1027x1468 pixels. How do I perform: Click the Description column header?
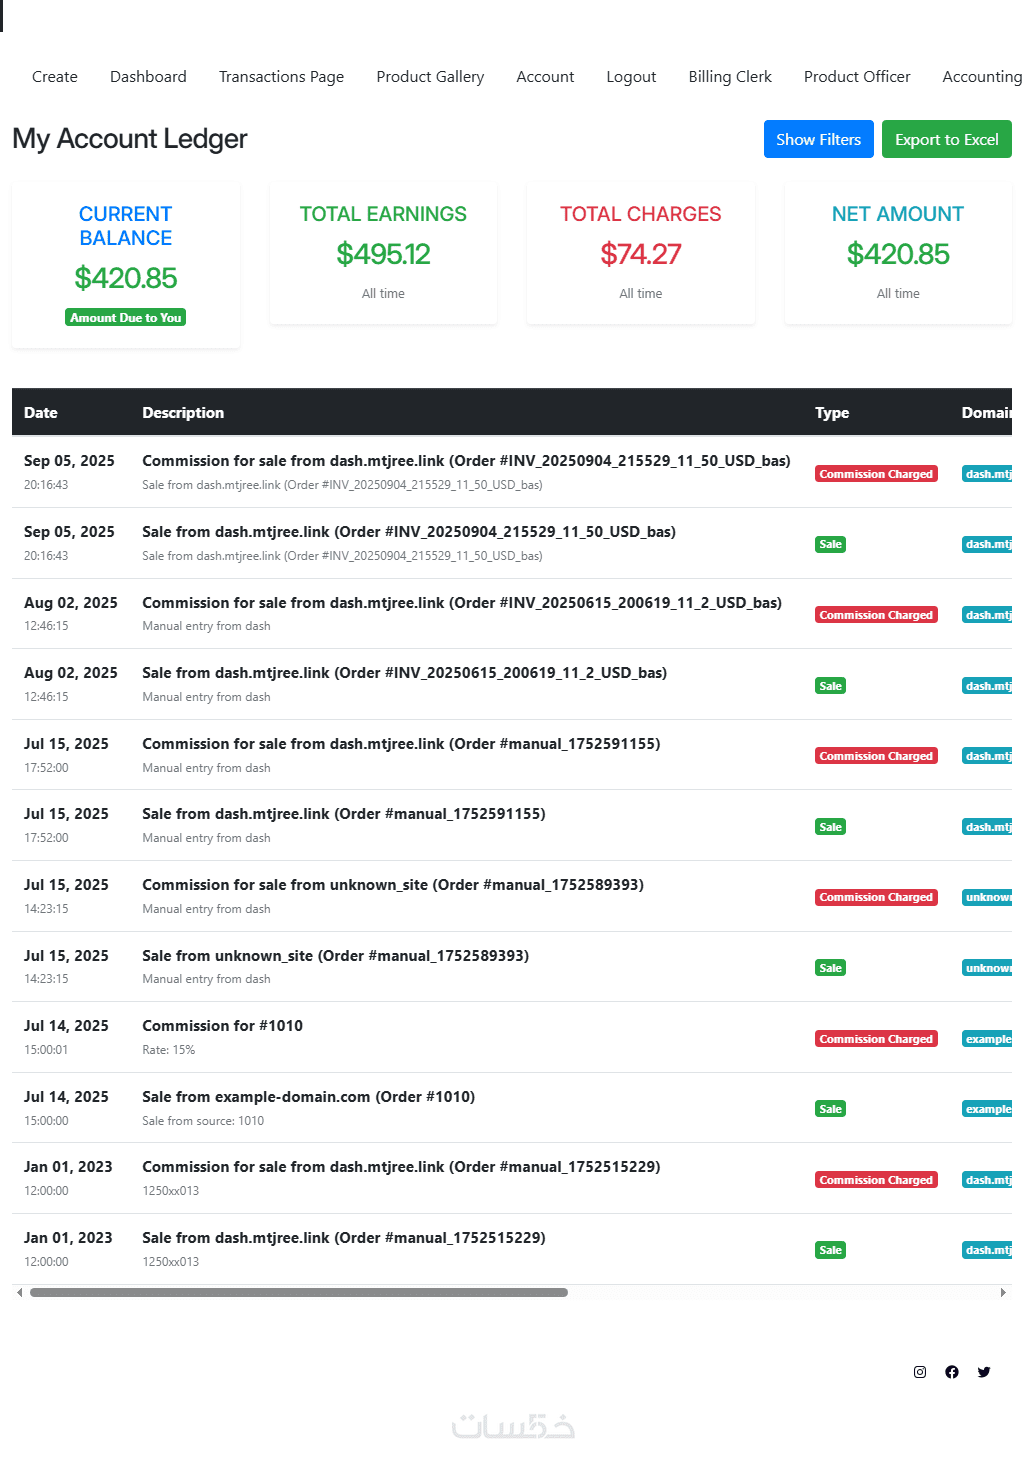tap(183, 413)
